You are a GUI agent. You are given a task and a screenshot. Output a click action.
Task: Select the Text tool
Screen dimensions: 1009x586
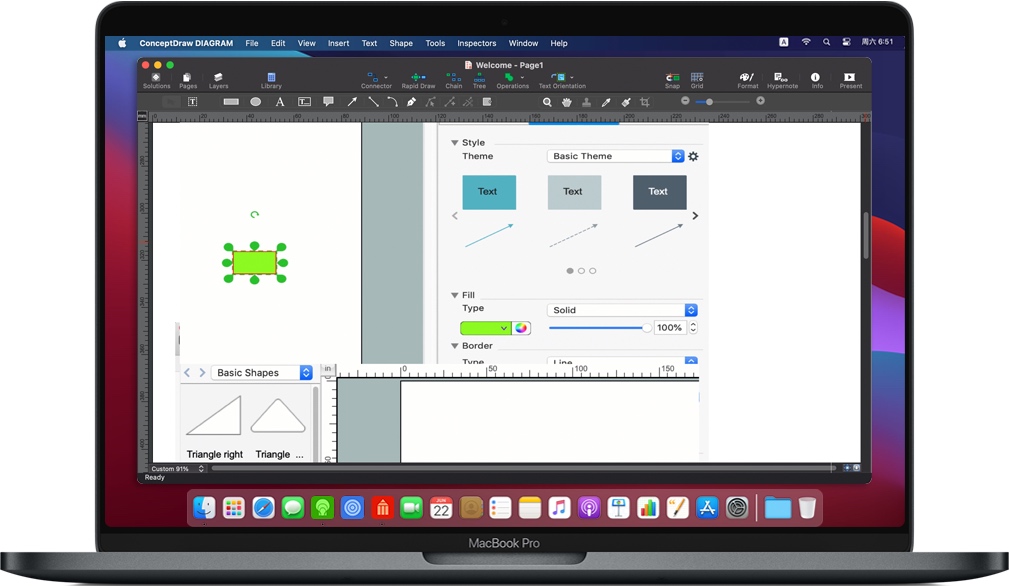[x=280, y=101]
